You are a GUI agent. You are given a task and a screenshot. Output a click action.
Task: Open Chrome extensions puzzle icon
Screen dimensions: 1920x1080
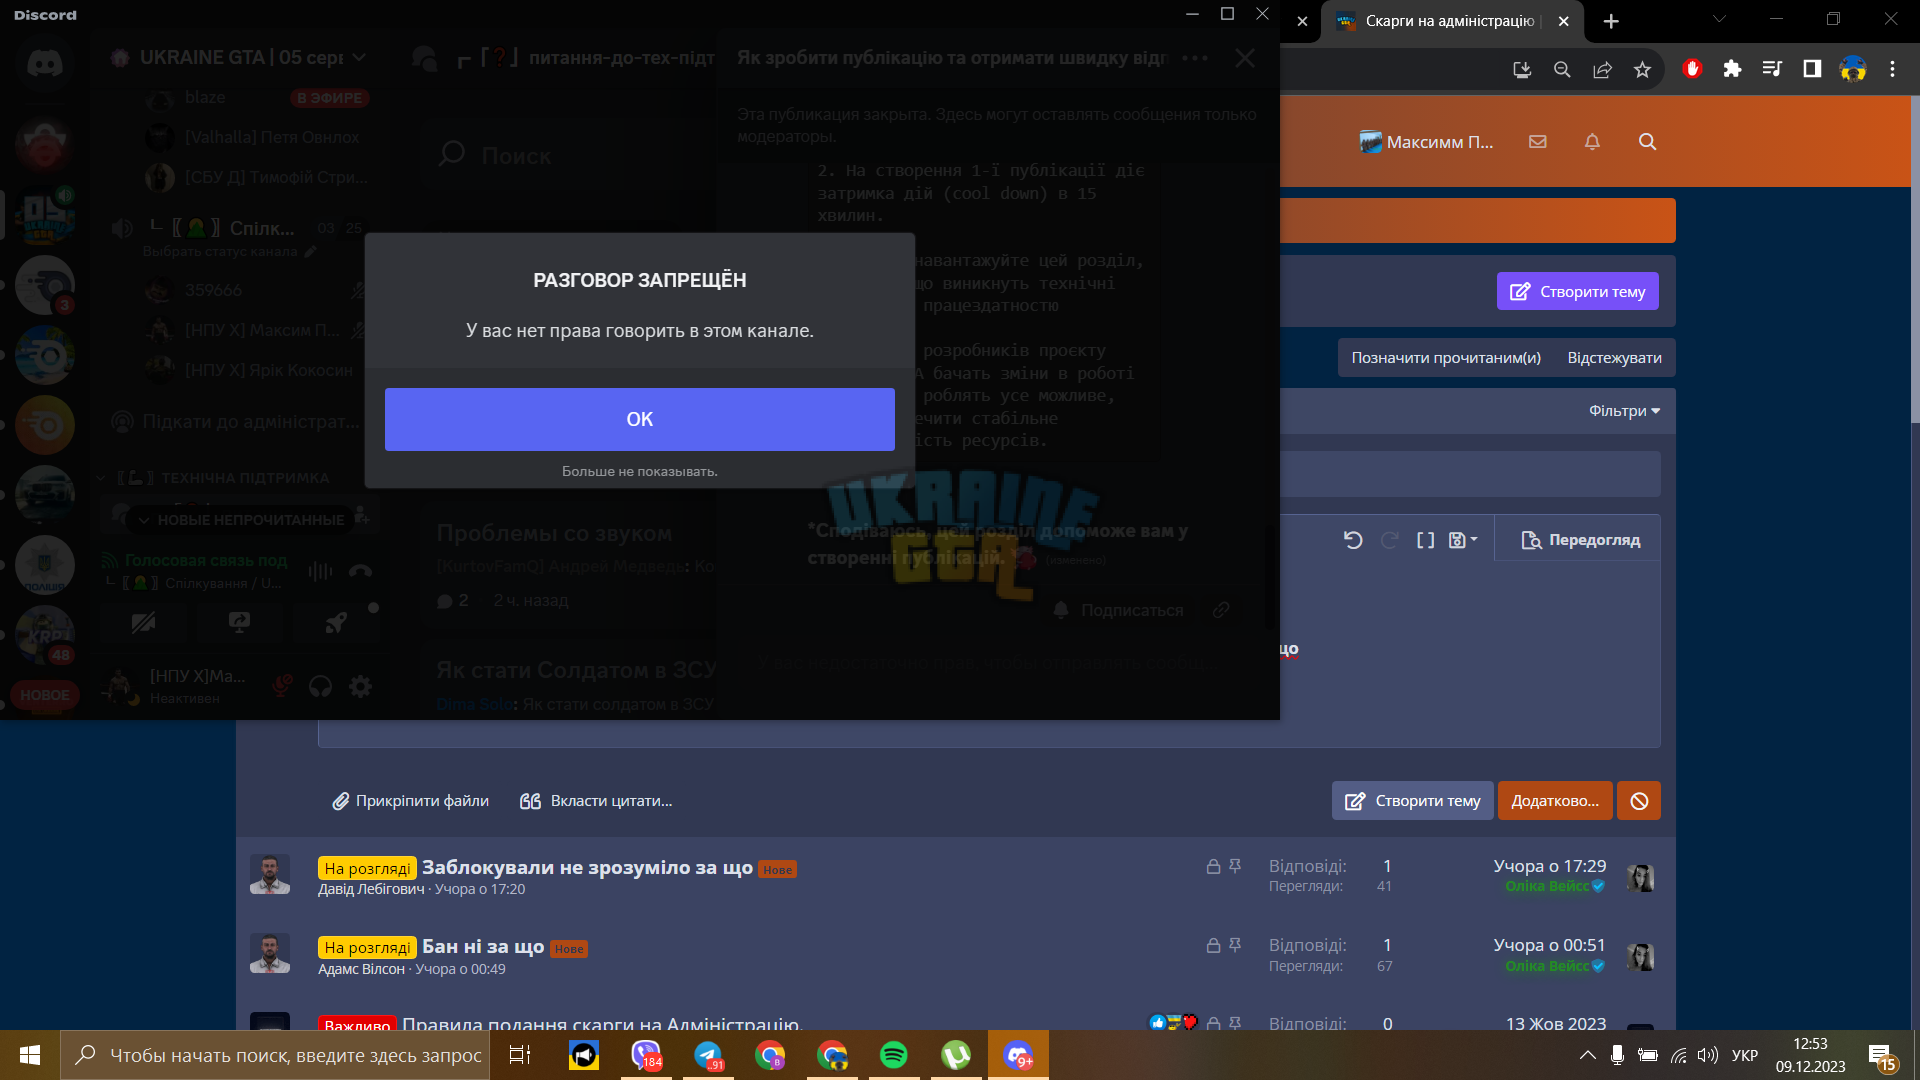pos(1732,69)
